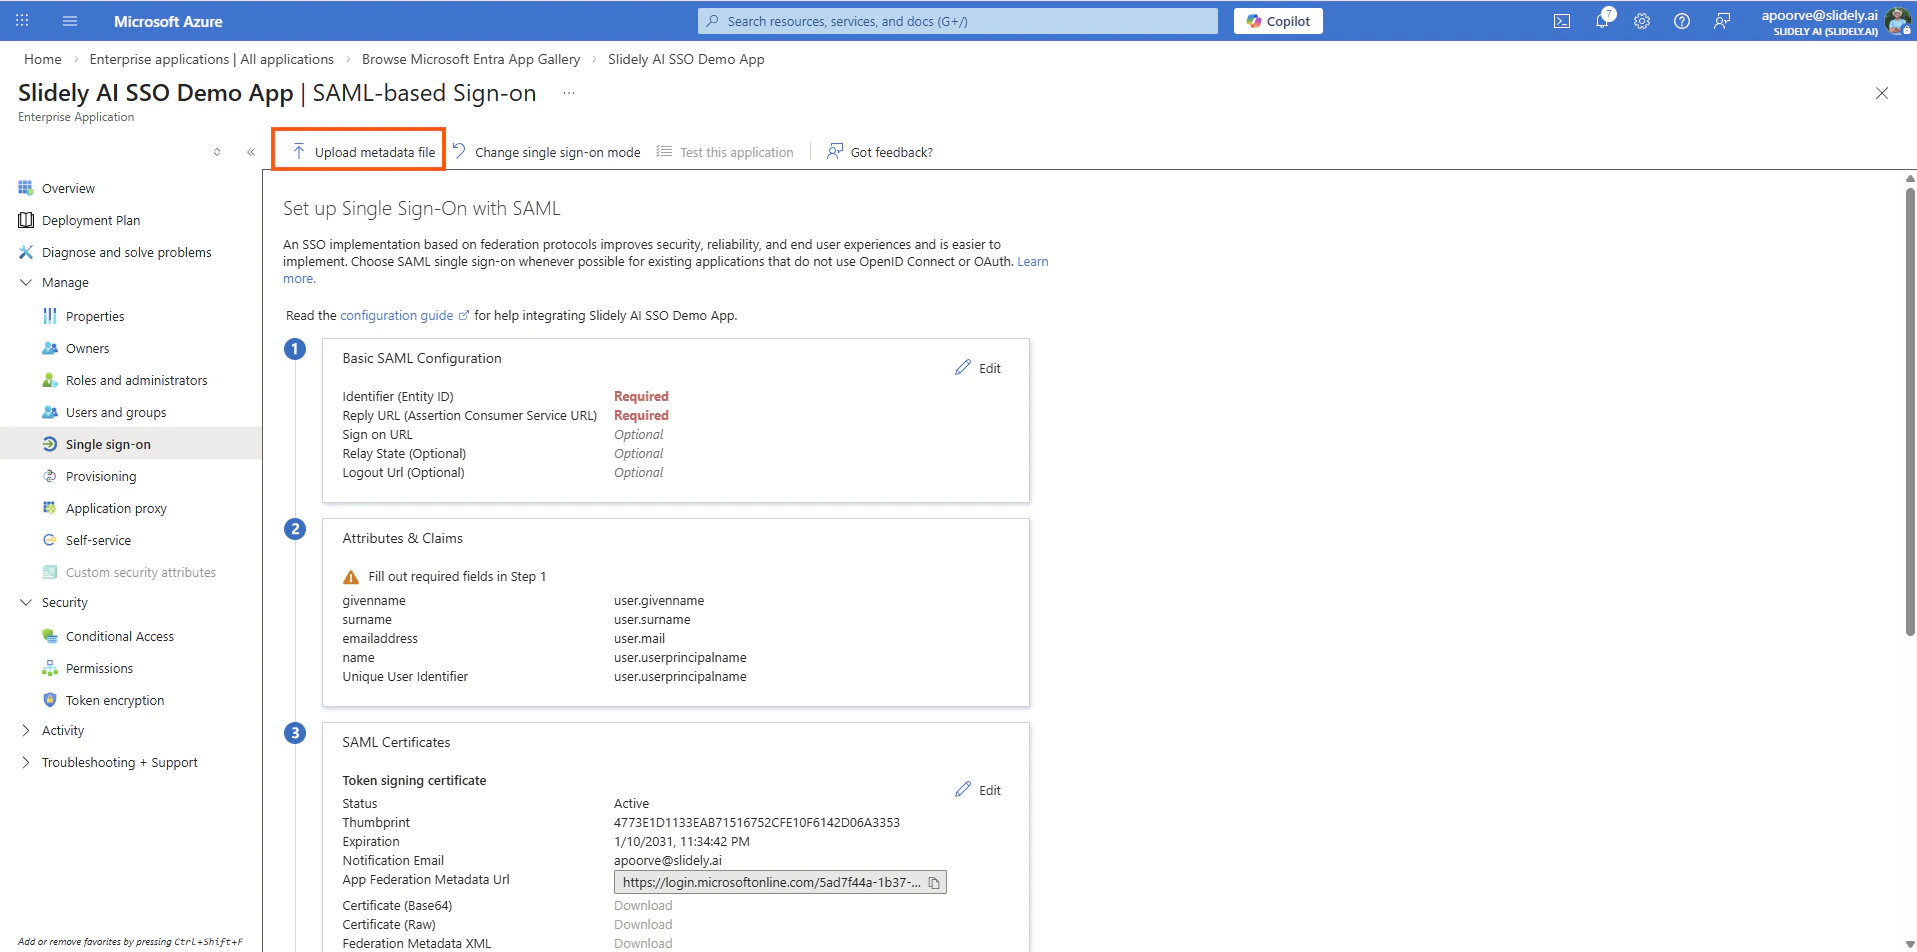Click the top-bar feedback icon
This screenshot has width=1917, height=952.
pos(1722,21)
